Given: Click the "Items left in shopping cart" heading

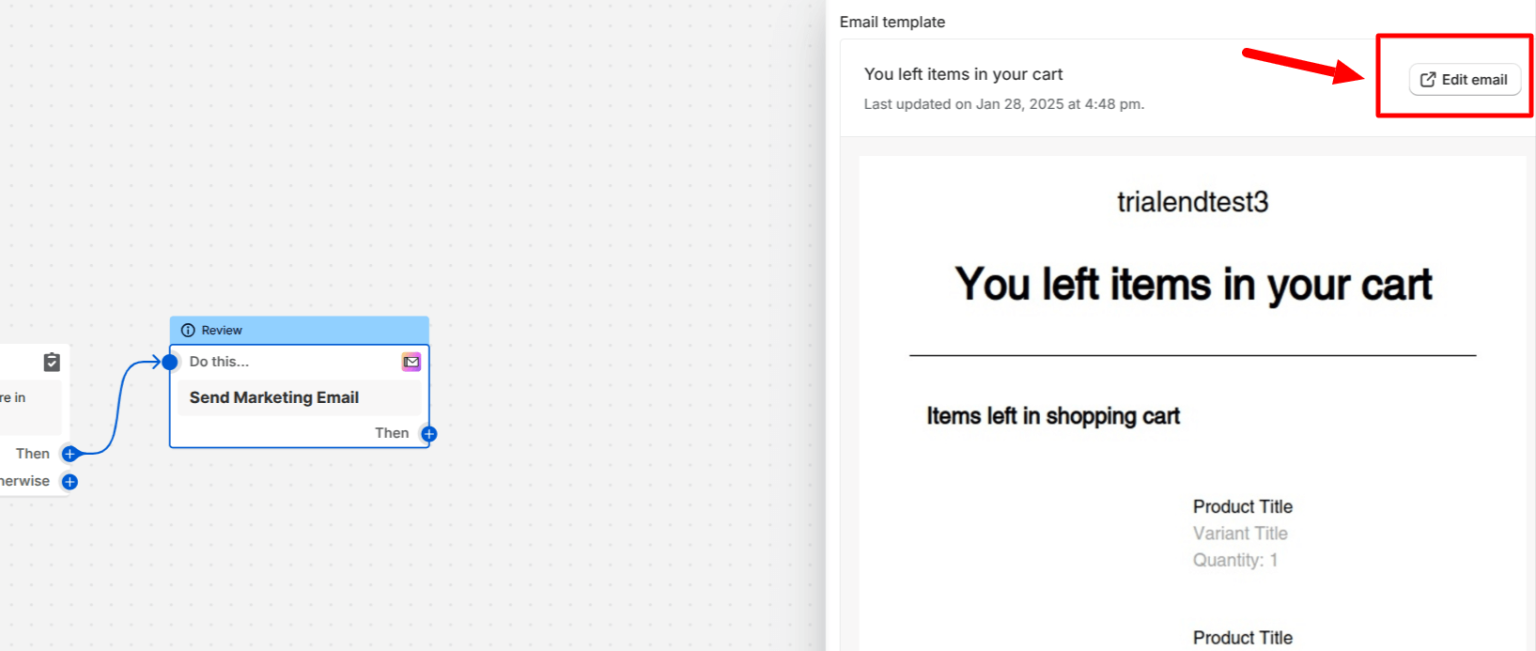Looking at the screenshot, I should tap(1053, 416).
